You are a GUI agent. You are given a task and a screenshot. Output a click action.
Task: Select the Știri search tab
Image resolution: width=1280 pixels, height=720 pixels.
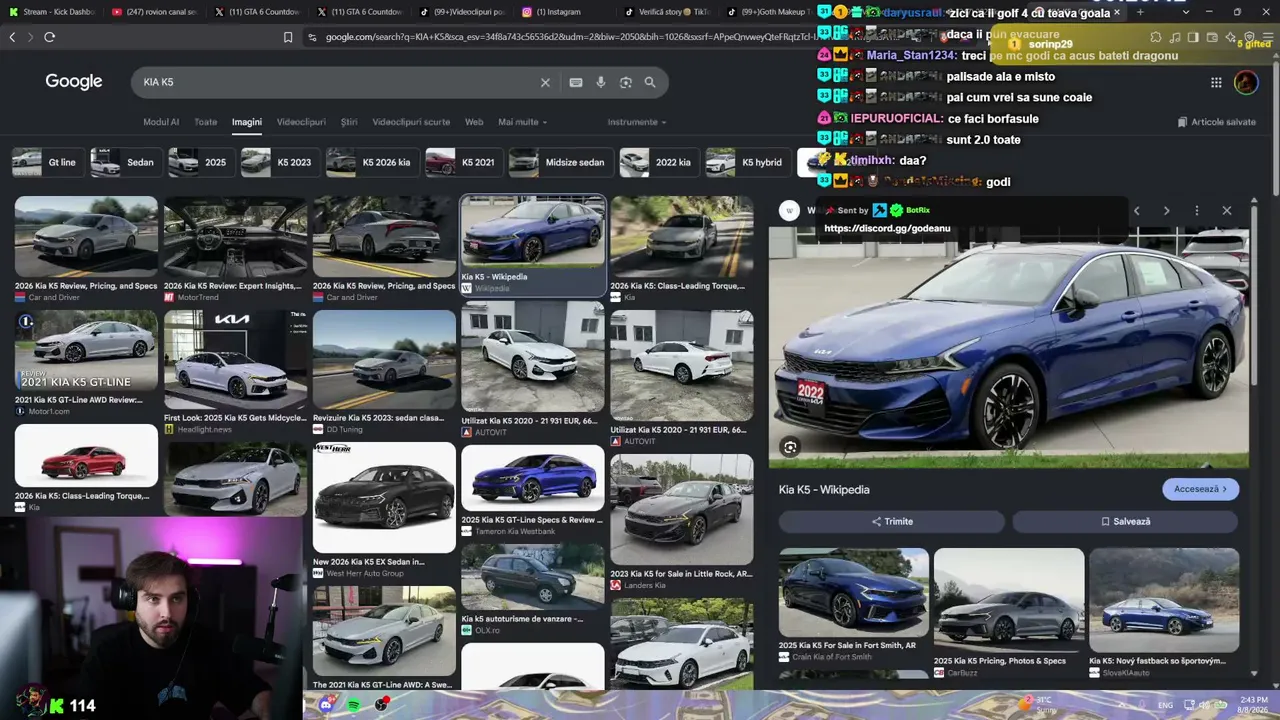(x=349, y=122)
